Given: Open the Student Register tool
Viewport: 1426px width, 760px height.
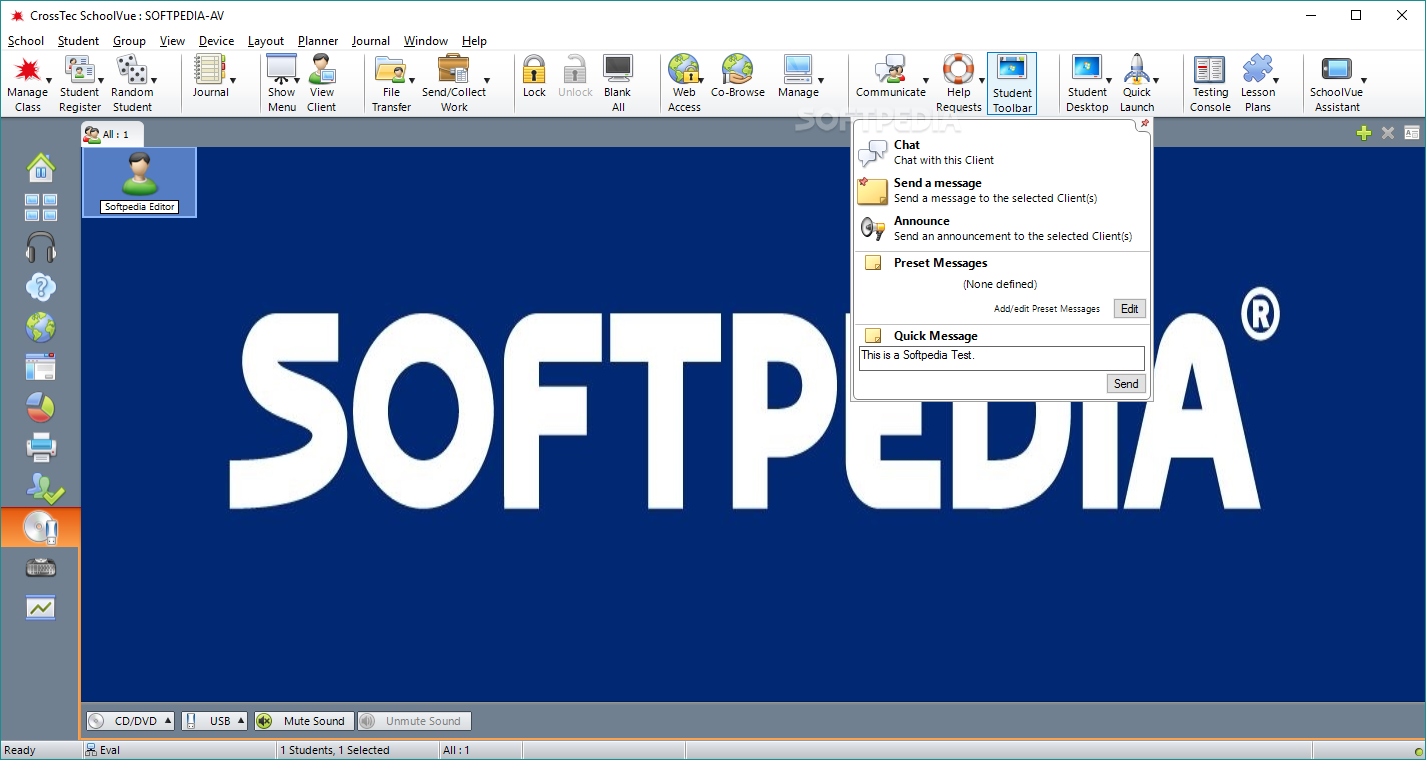Looking at the screenshot, I should 80,82.
